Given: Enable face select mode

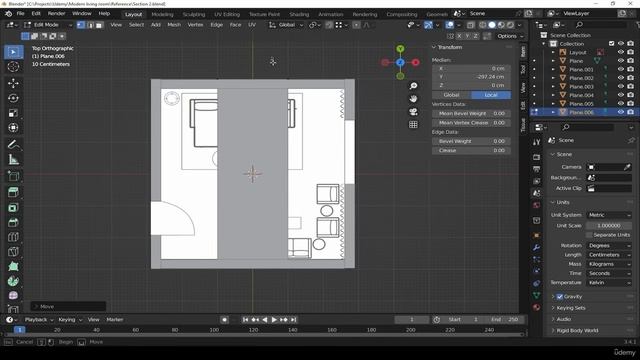Looking at the screenshot, I should 99,25.
